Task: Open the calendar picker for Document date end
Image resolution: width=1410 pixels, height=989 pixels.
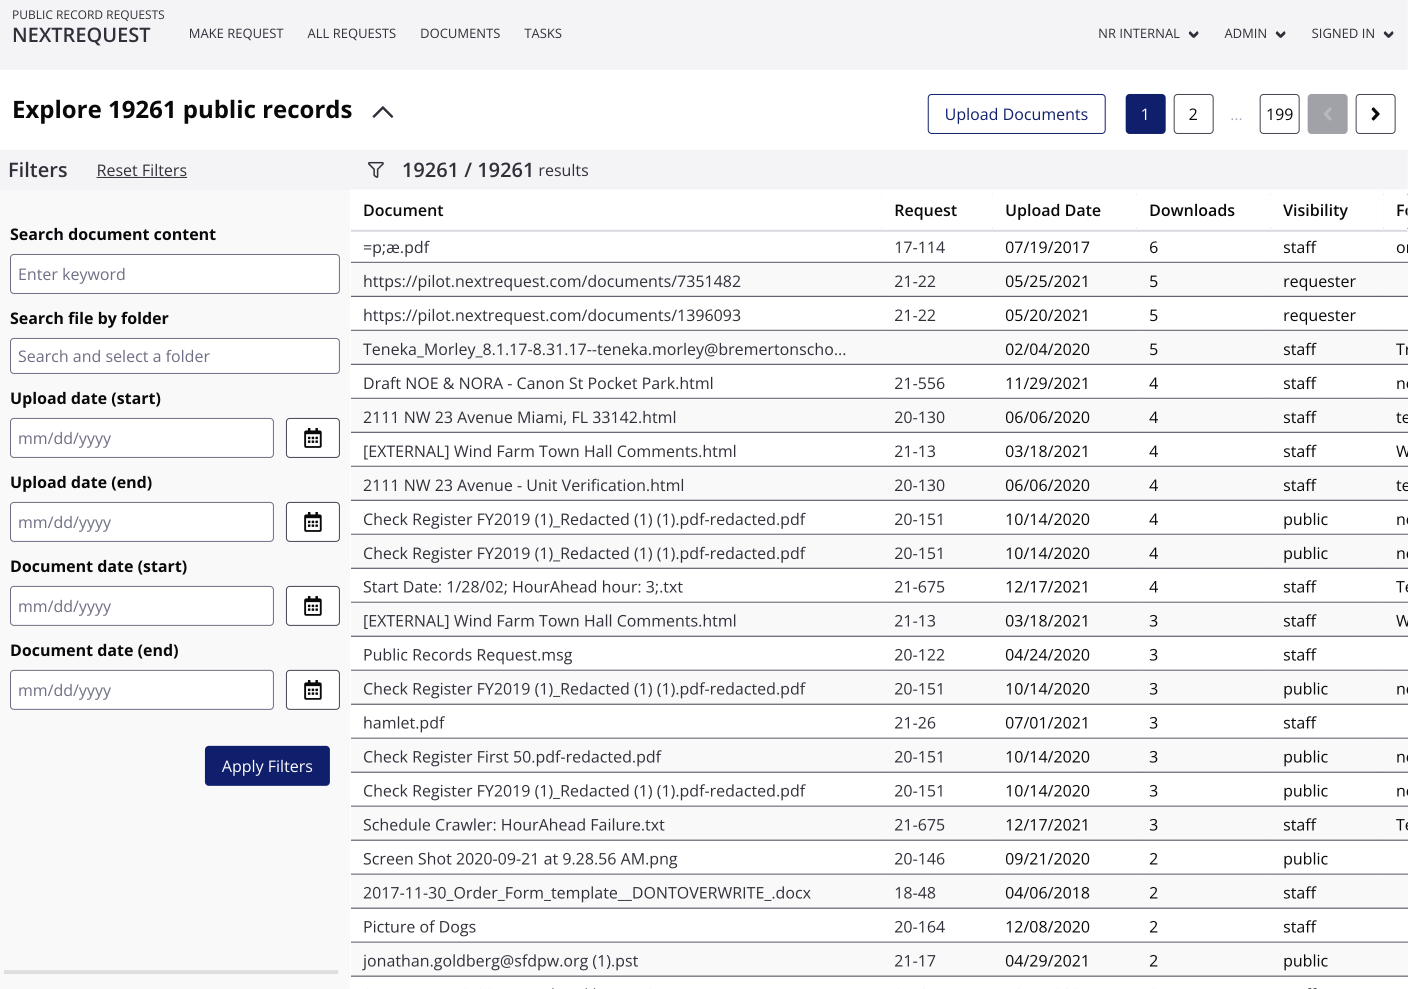Action: pyautogui.click(x=312, y=689)
